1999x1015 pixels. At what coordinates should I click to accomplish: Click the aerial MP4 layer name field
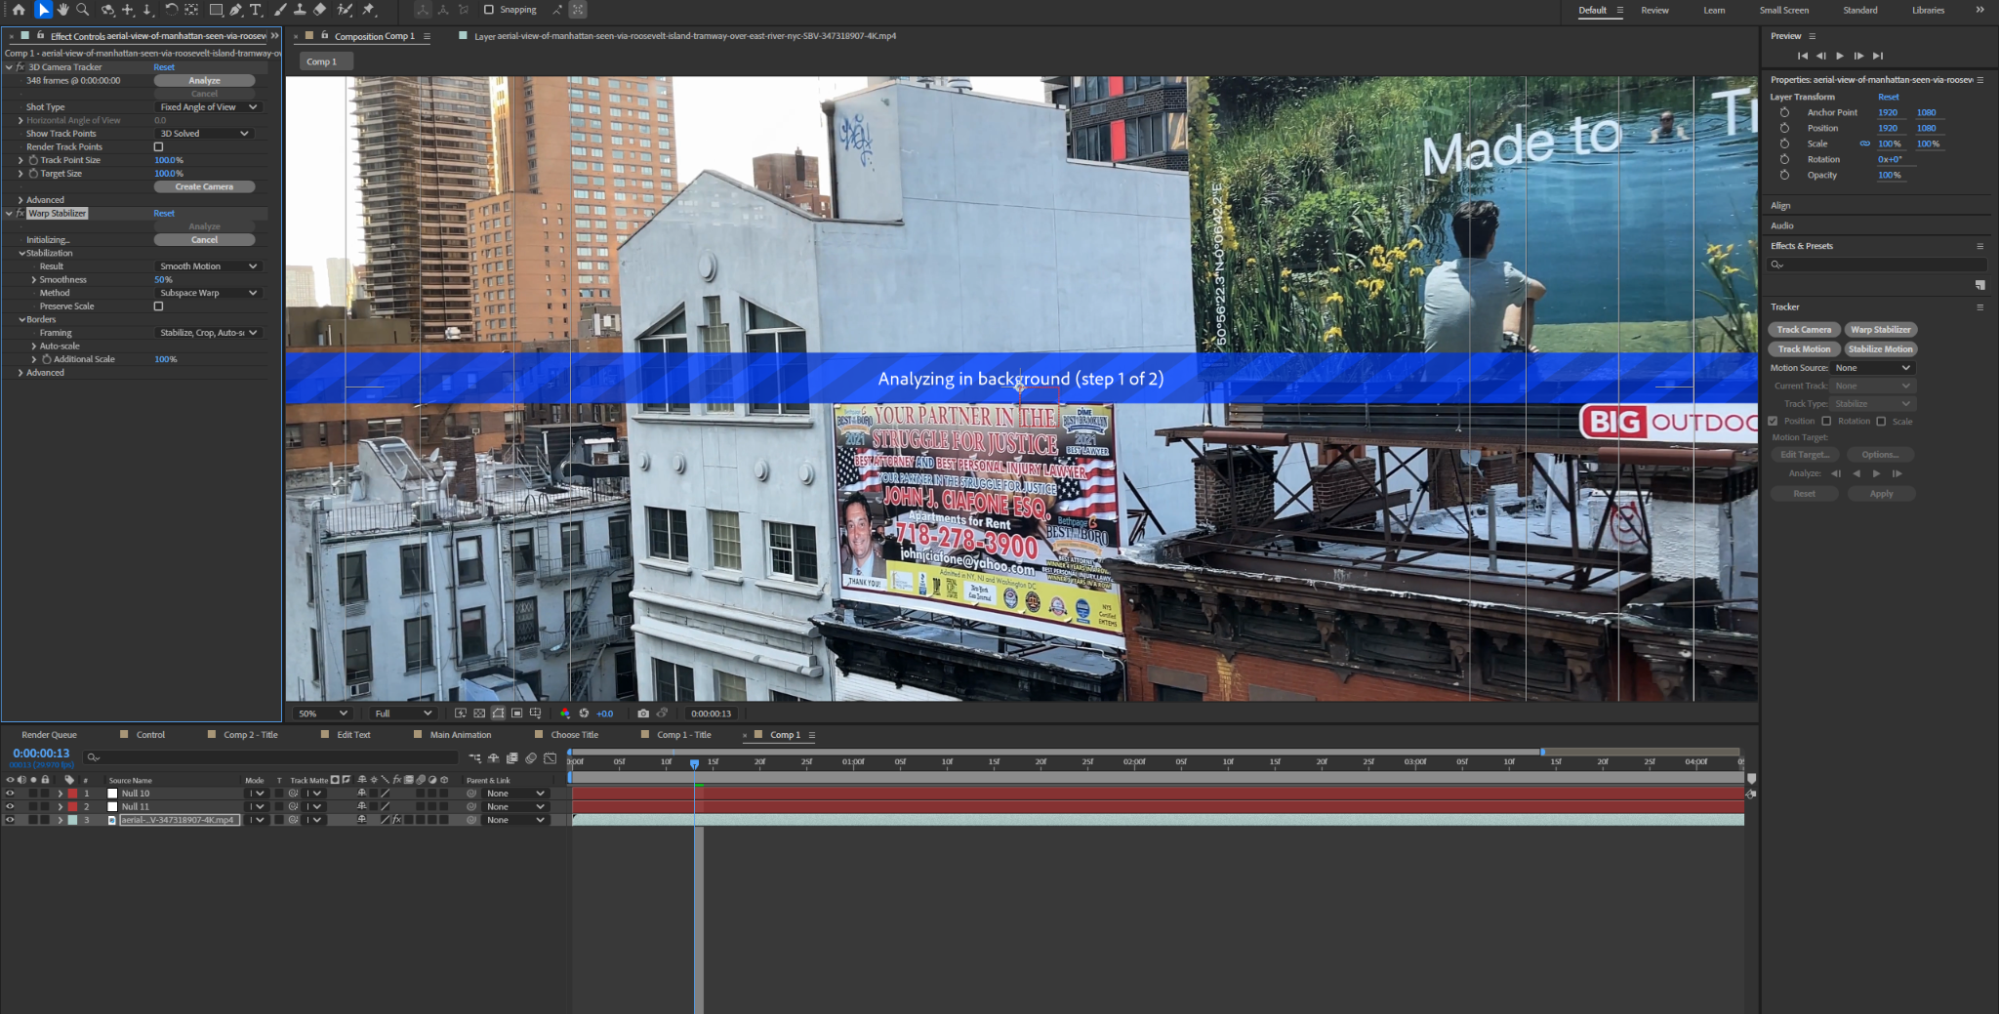pyautogui.click(x=177, y=819)
